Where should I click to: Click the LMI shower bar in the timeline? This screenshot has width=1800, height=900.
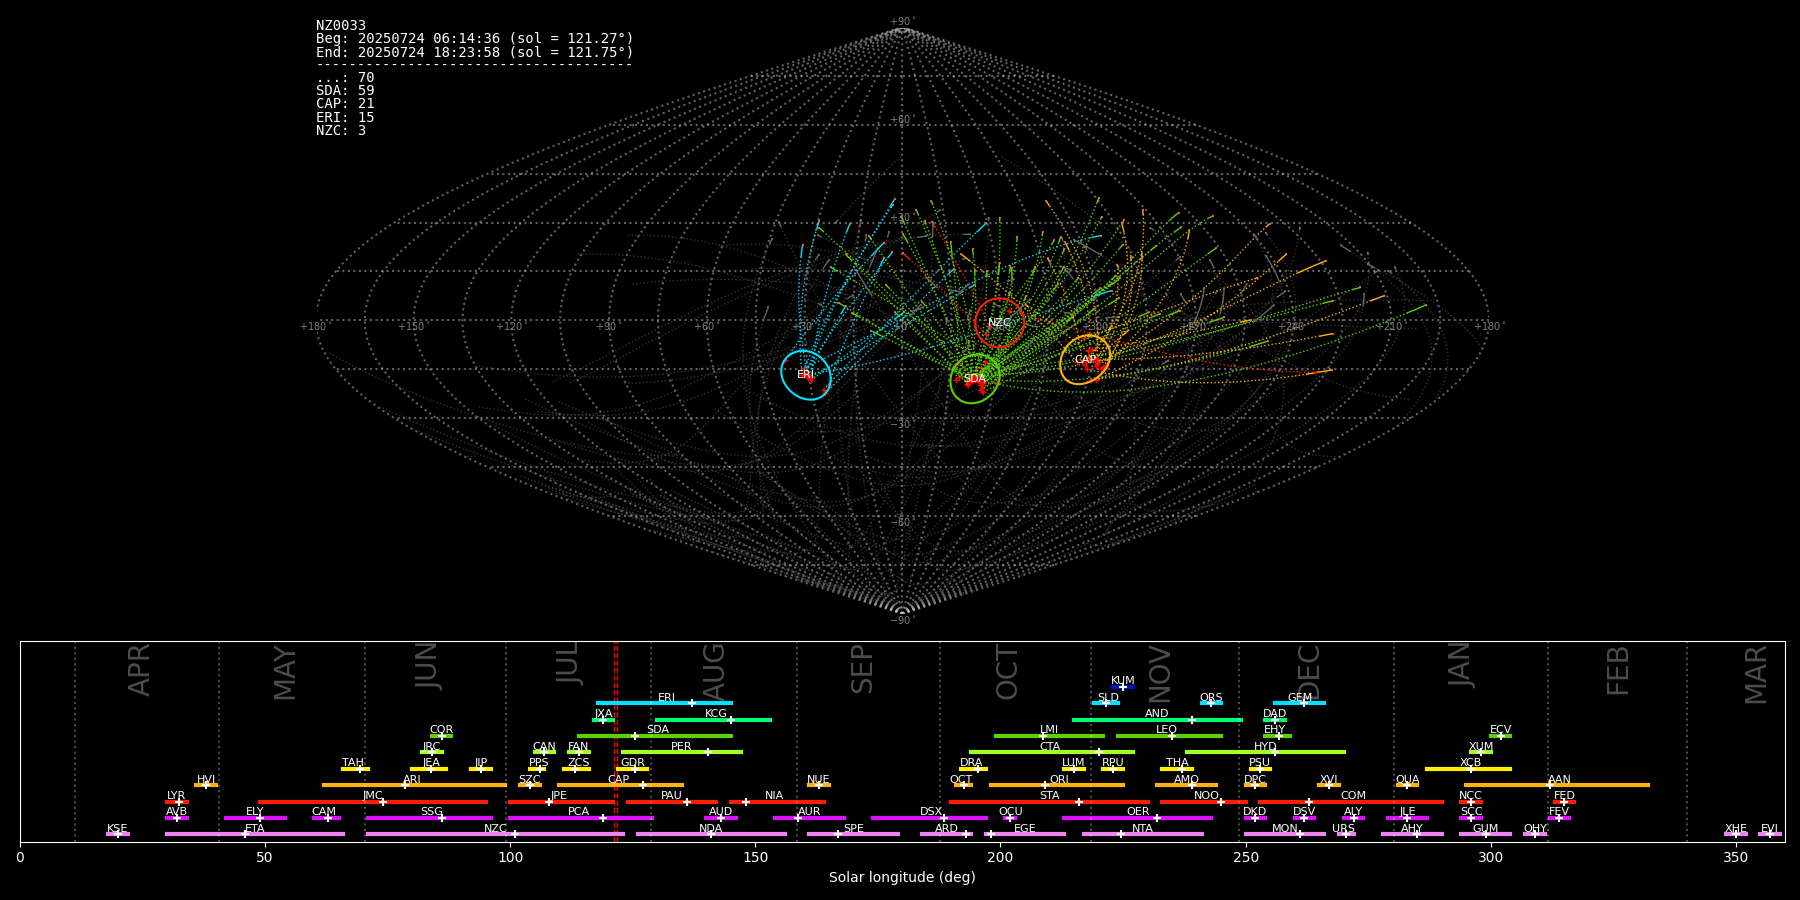[1049, 736]
